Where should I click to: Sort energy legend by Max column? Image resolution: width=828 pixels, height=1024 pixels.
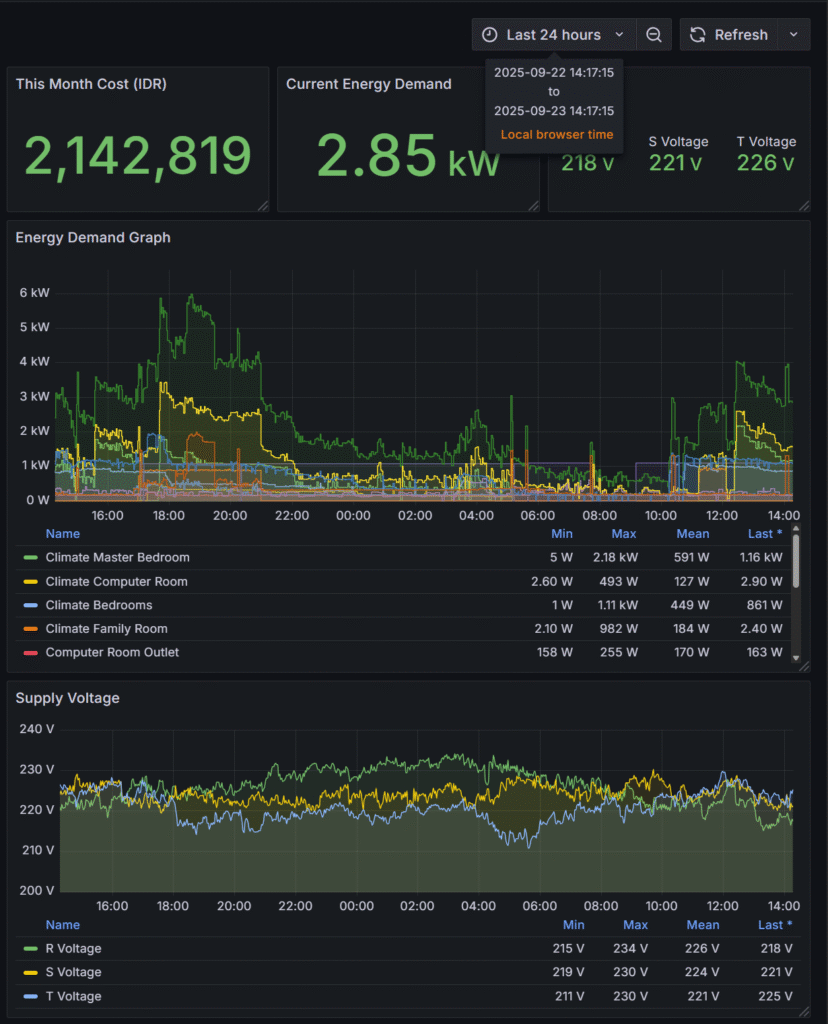623,534
